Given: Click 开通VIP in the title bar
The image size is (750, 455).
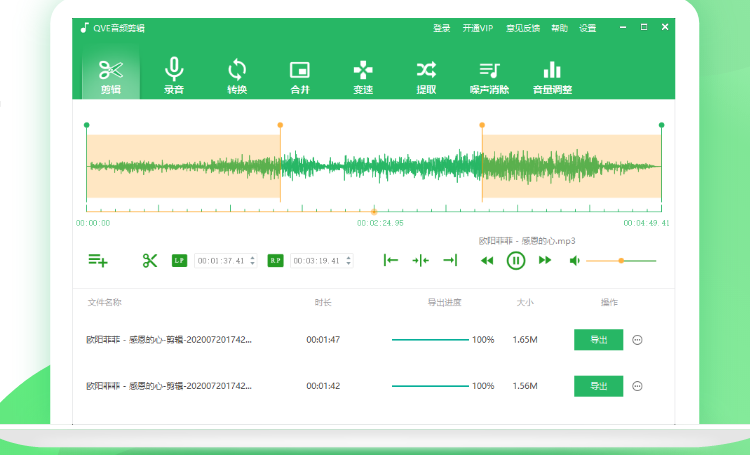Looking at the screenshot, I should pyautogui.click(x=478, y=28).
